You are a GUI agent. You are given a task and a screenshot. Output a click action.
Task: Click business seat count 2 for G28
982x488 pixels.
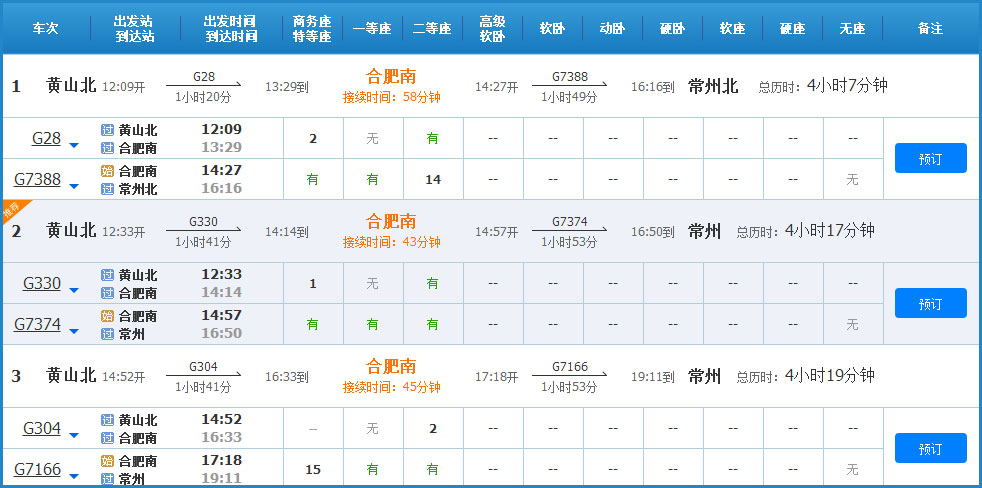point(313,139)
